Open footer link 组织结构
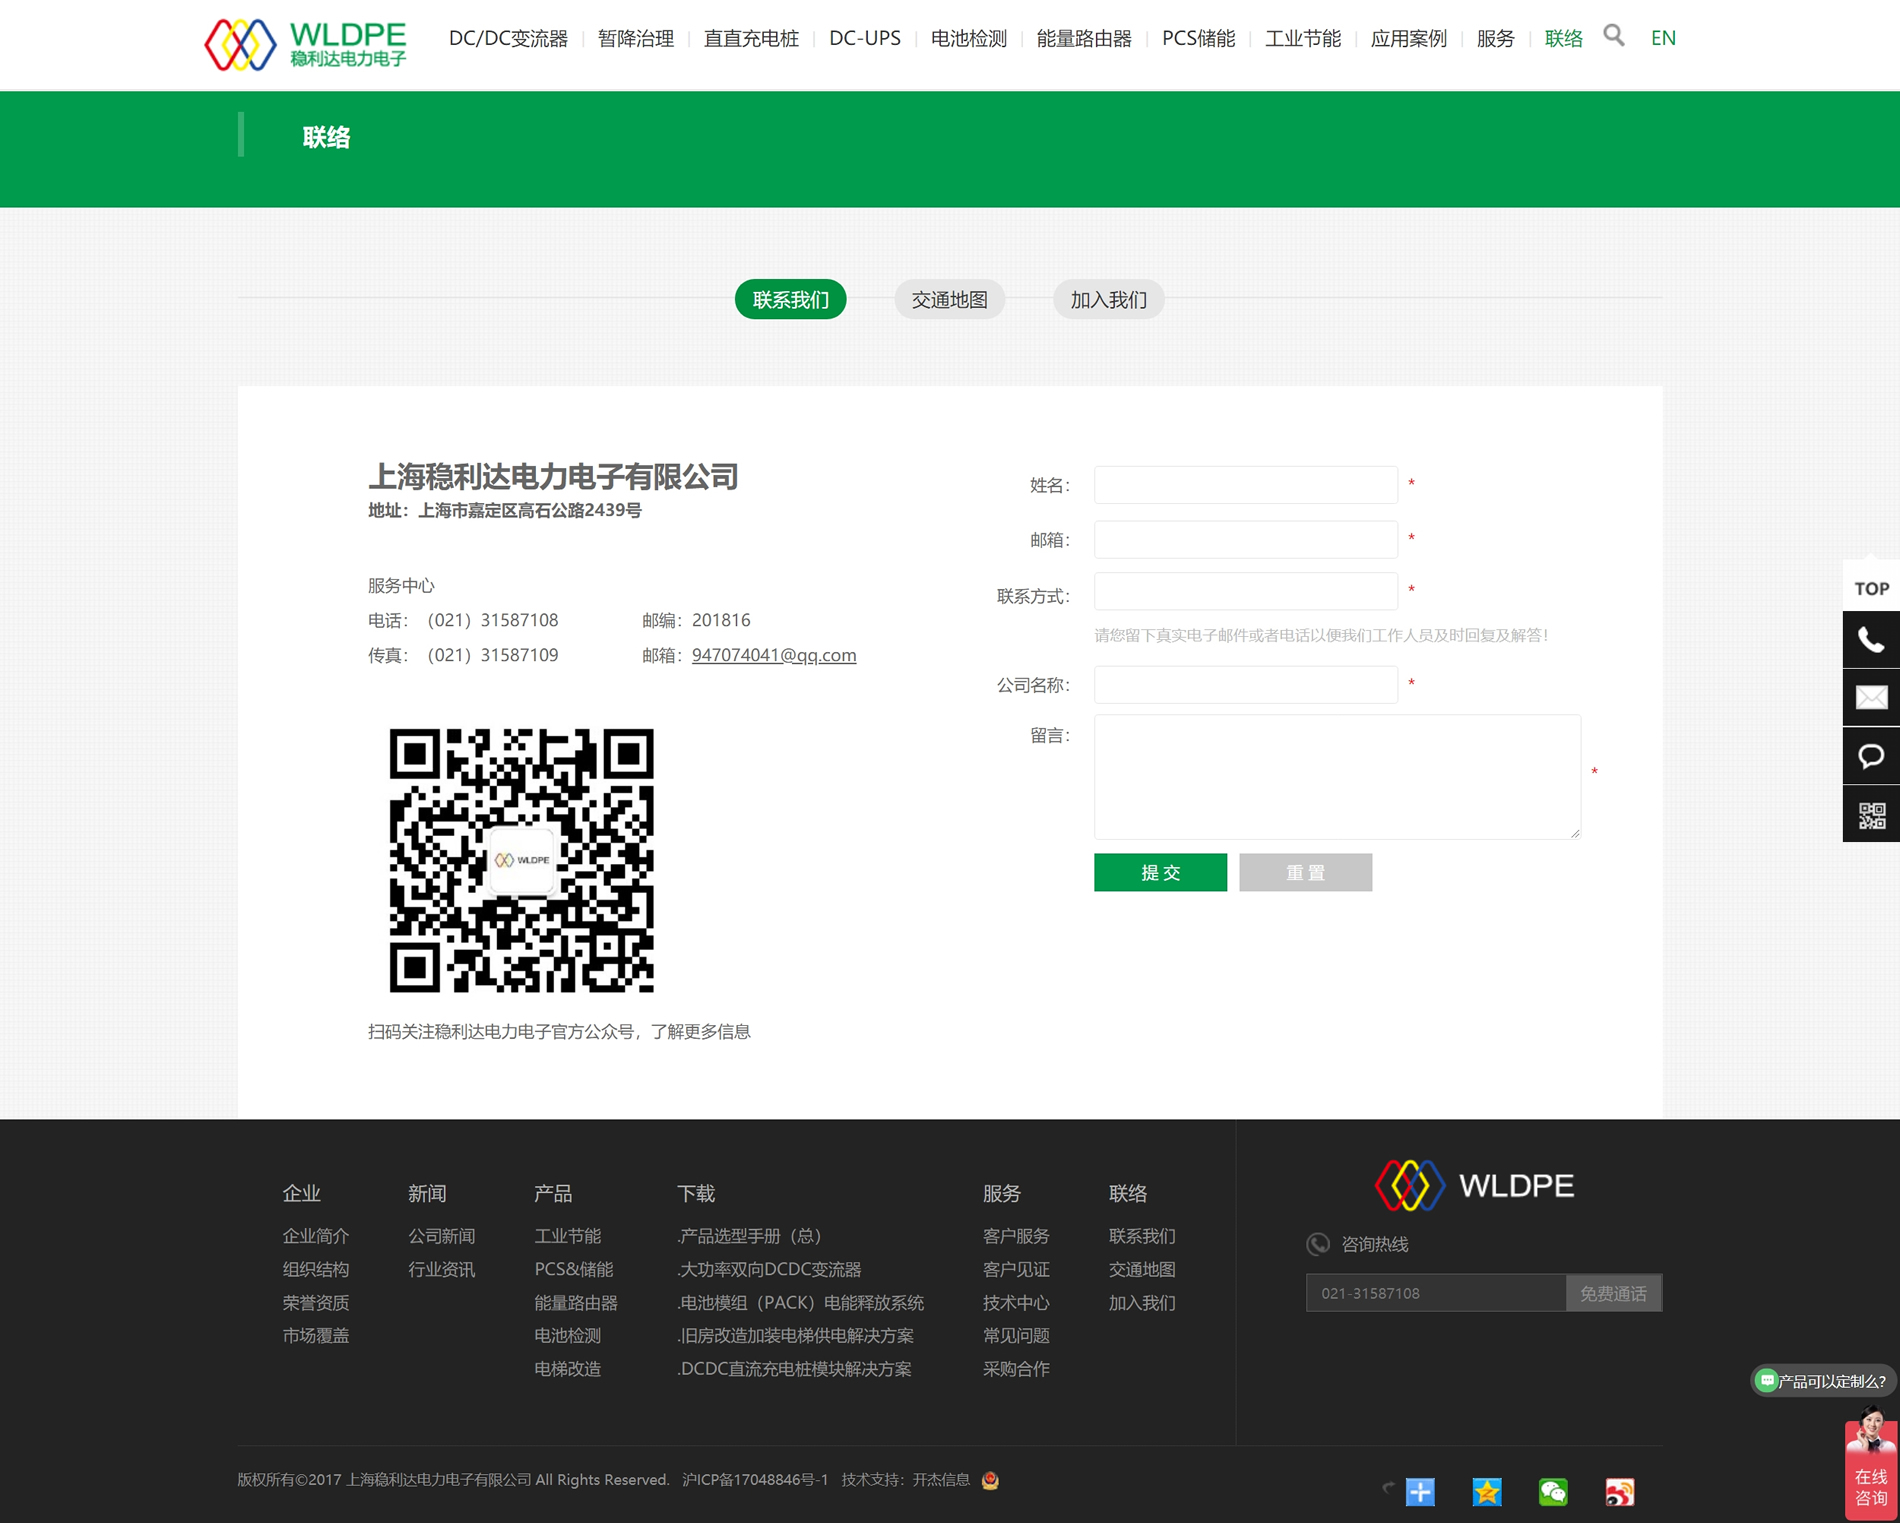 (315, 1269)
